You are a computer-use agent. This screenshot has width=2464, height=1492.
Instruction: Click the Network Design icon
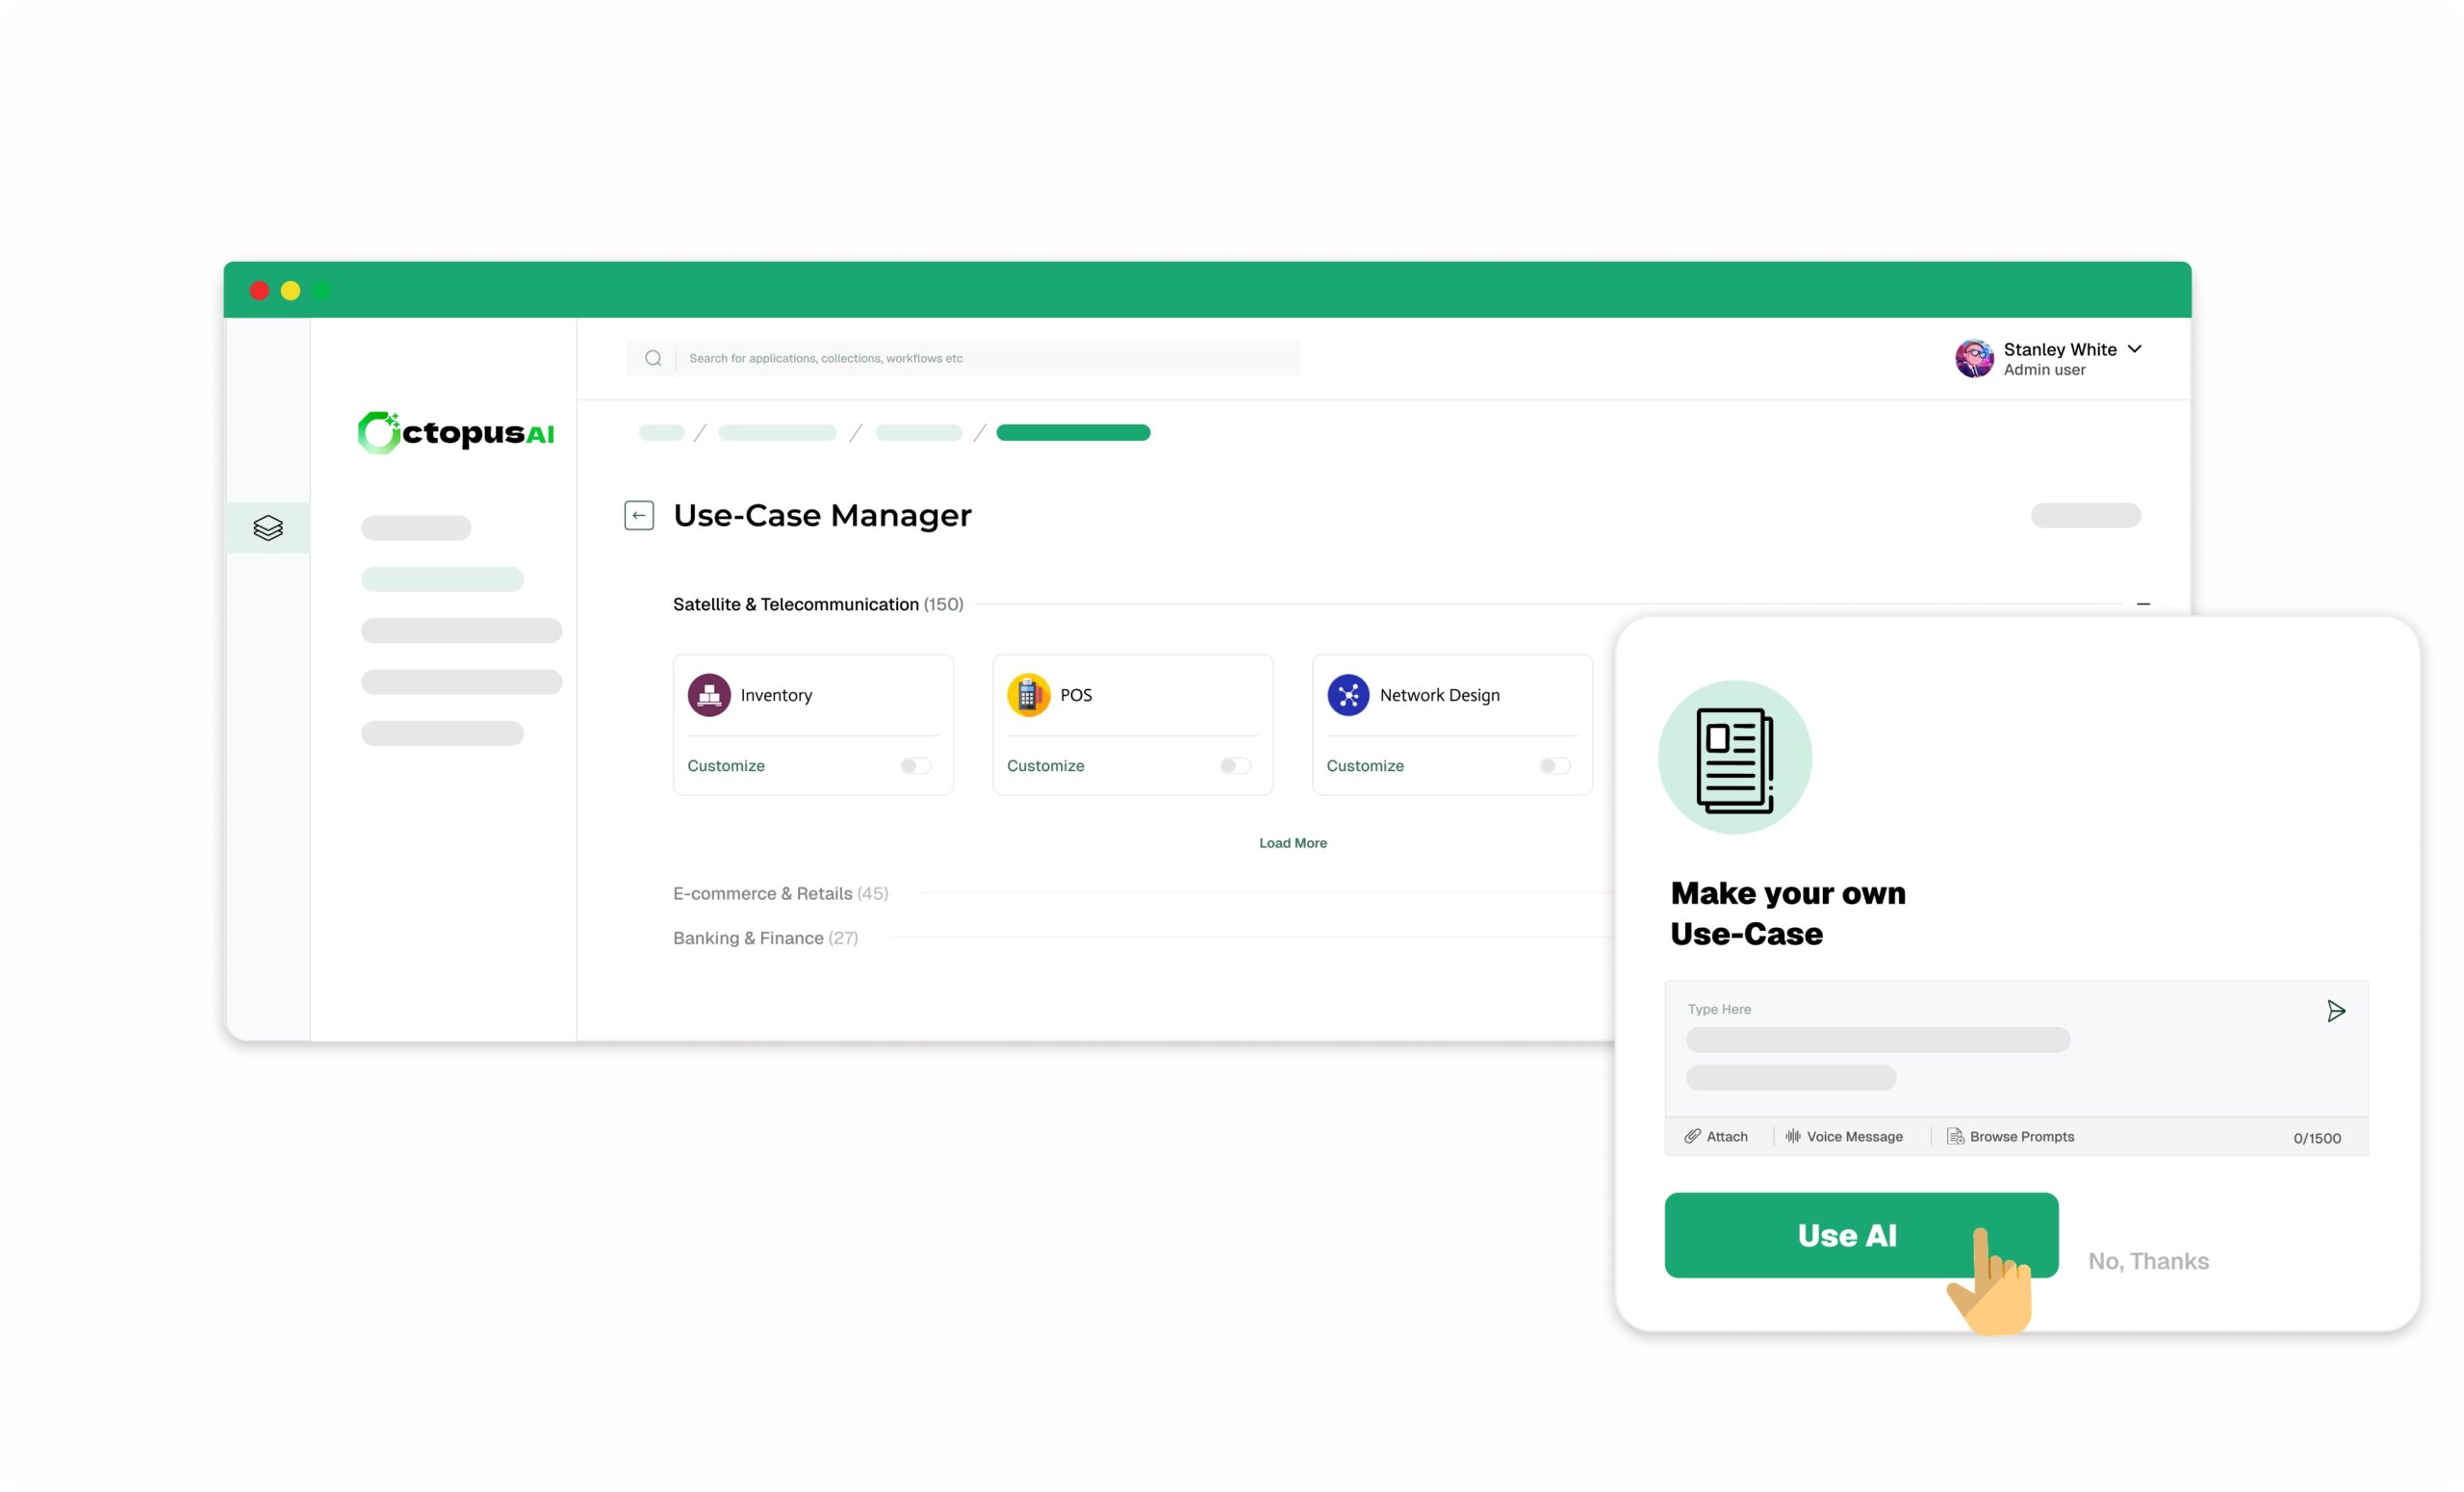1348,695
